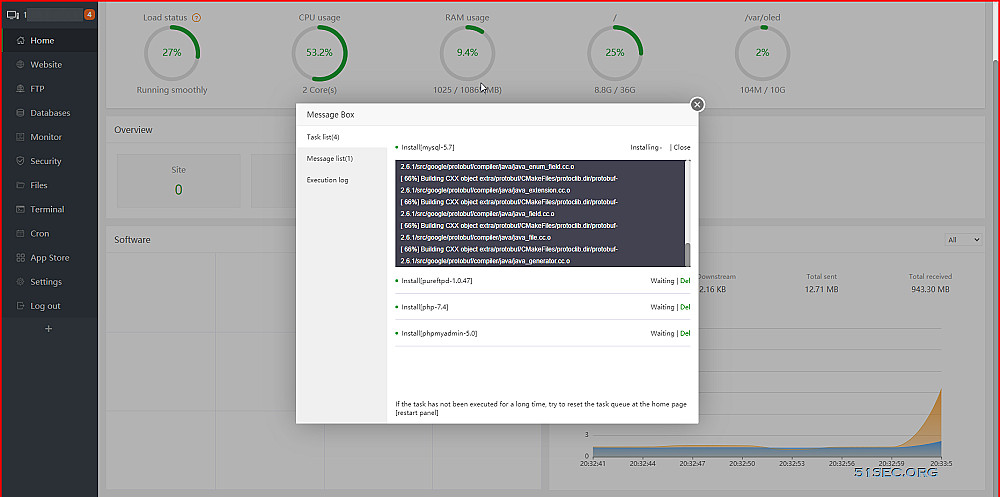Click the Install[mysql-5.7] task title
1000x497 pixels.
click(428, 147)
